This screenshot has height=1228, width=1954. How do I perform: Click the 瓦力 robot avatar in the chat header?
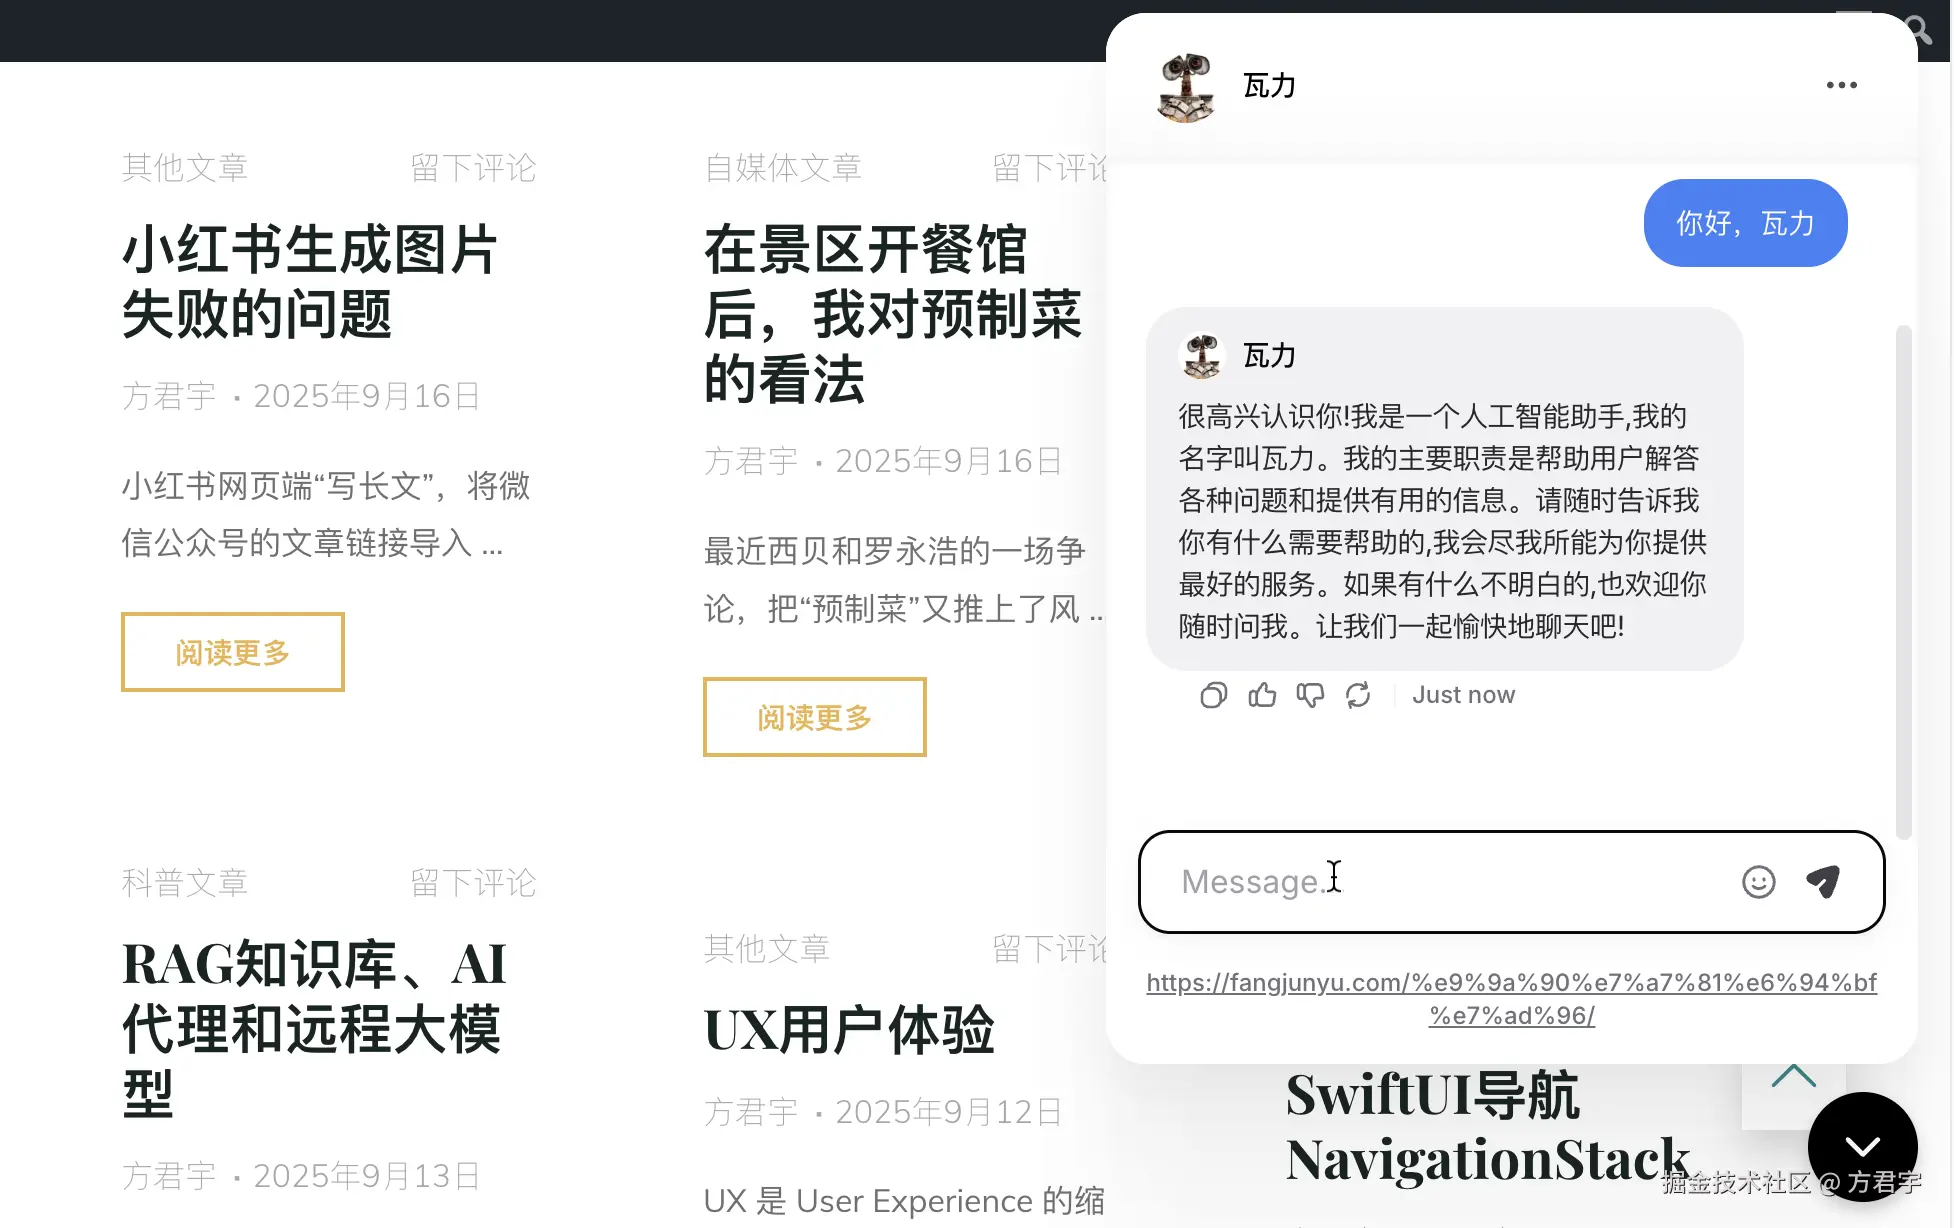[x=1184, y=86]
